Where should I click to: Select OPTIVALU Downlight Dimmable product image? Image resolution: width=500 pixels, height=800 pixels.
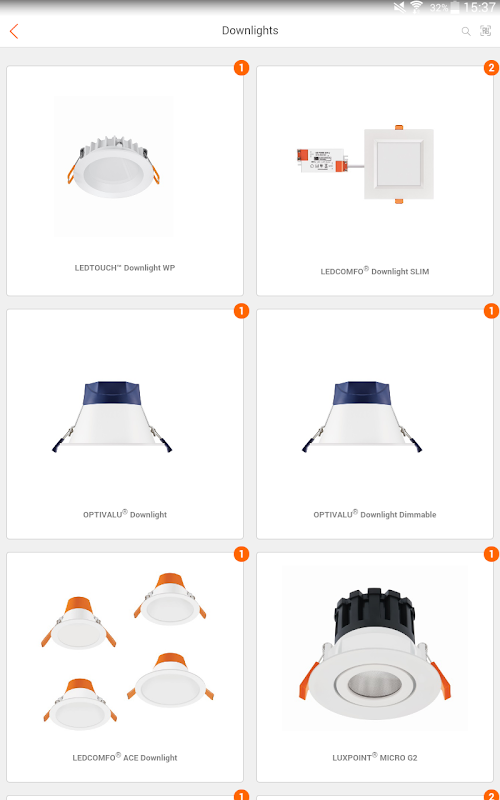point(362,416)
